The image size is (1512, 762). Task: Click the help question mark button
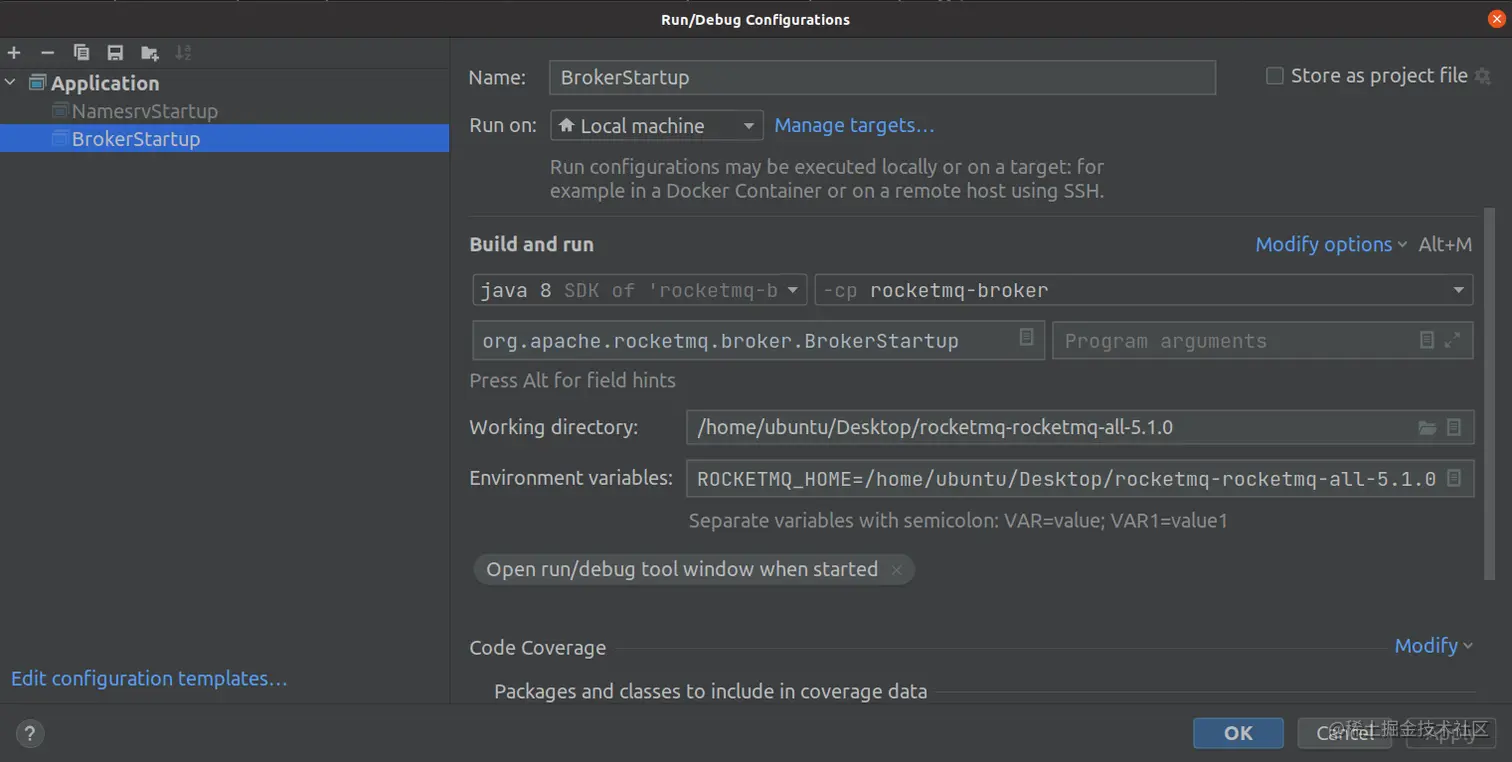31,733
